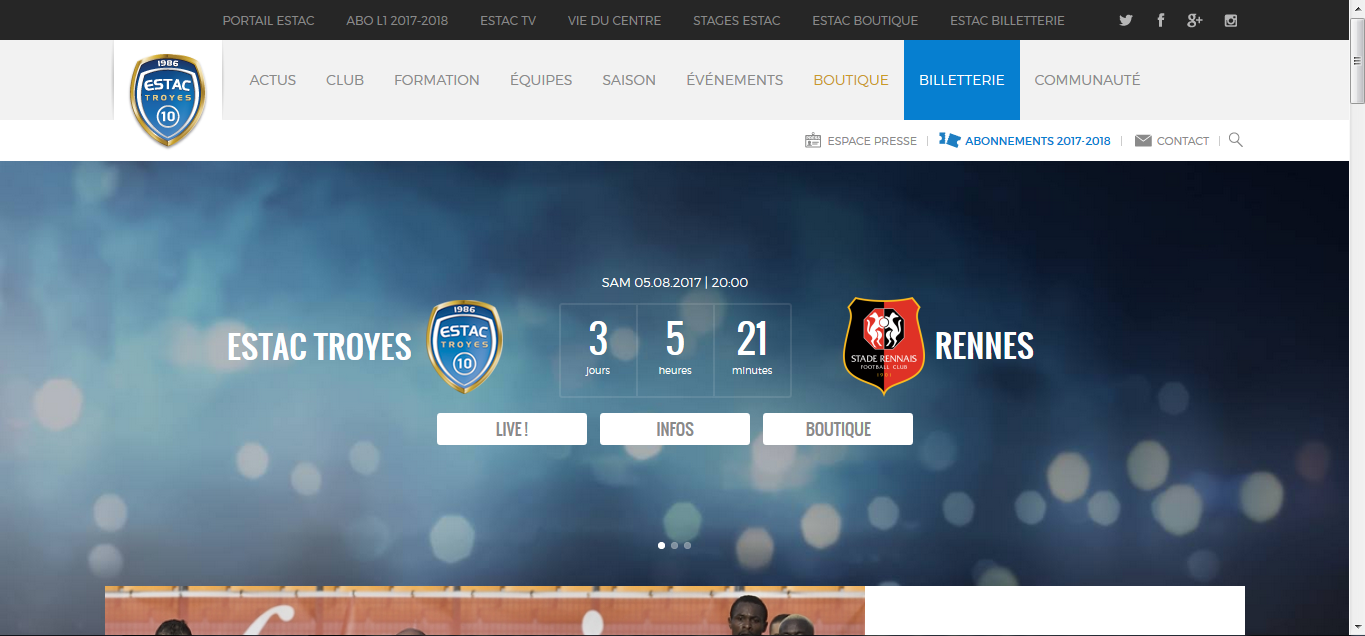Open the Instagram social icon
Screen dimensions: 1365x636
point(1231,20)
